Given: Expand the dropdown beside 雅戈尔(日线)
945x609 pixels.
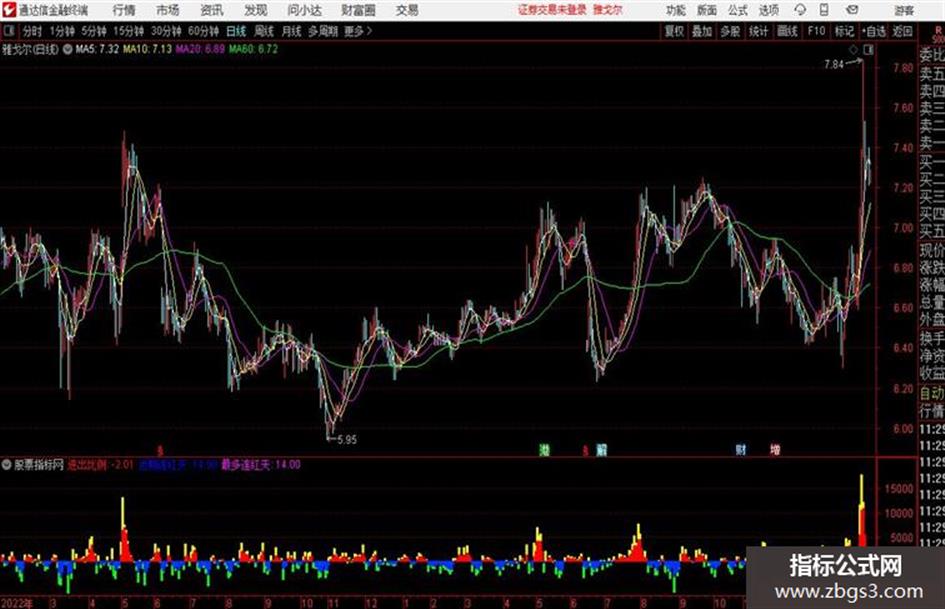Looking at the screenshot, I should tap(68, 49).
